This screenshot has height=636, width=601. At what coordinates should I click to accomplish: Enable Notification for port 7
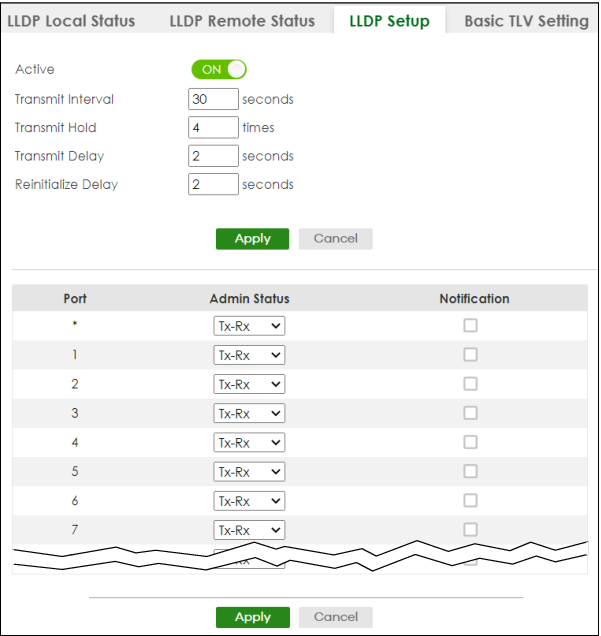[470, 530]
